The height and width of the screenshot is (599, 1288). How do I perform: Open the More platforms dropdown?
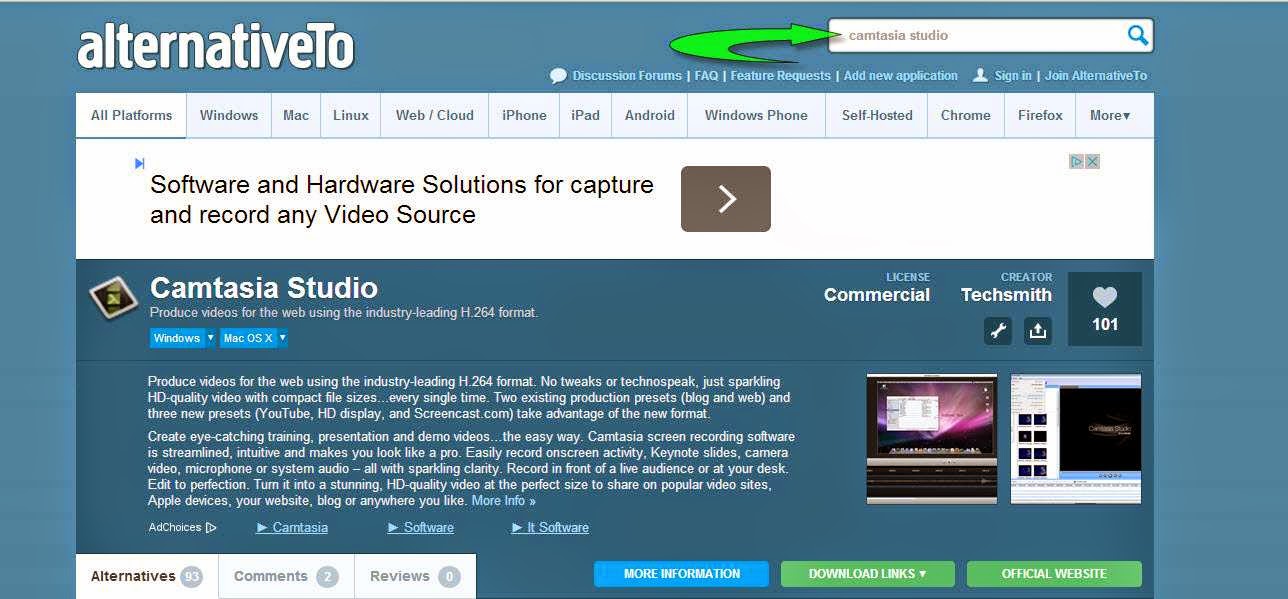point(1109,116)
